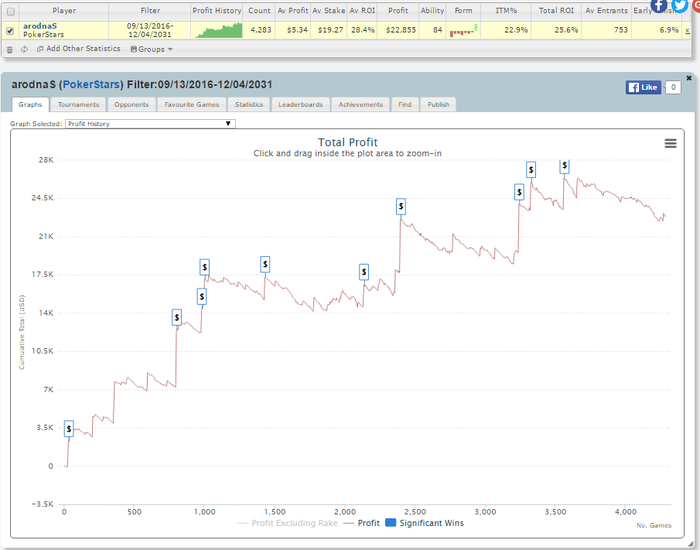Select the Graphs tab
This screenshot has height=550, width=700.
(x=30, y=104)
